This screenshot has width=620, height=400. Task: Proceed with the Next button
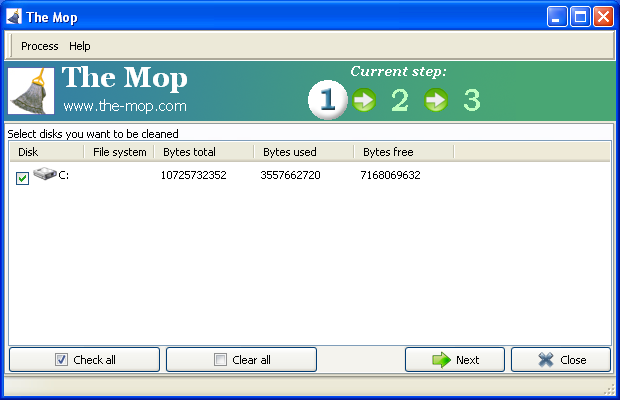tap(455, 360)
